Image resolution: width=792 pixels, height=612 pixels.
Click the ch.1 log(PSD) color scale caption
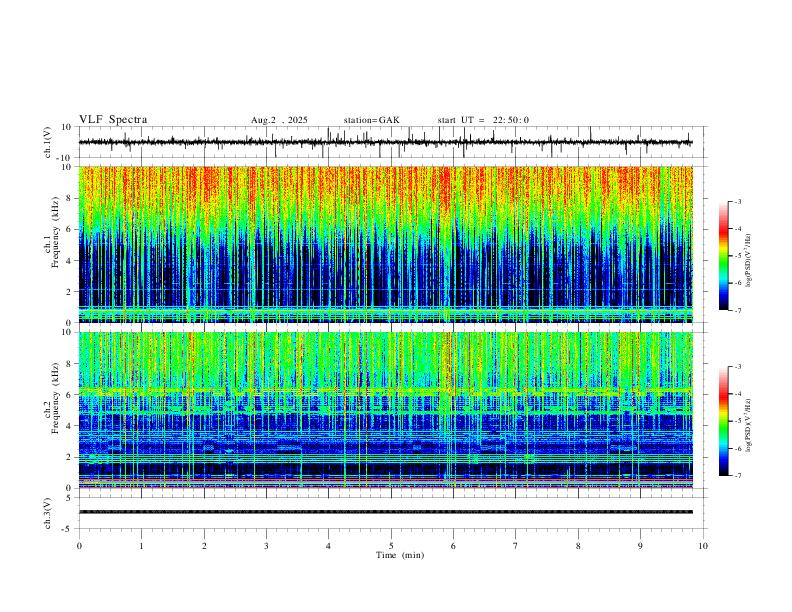(x=749, y=261)
